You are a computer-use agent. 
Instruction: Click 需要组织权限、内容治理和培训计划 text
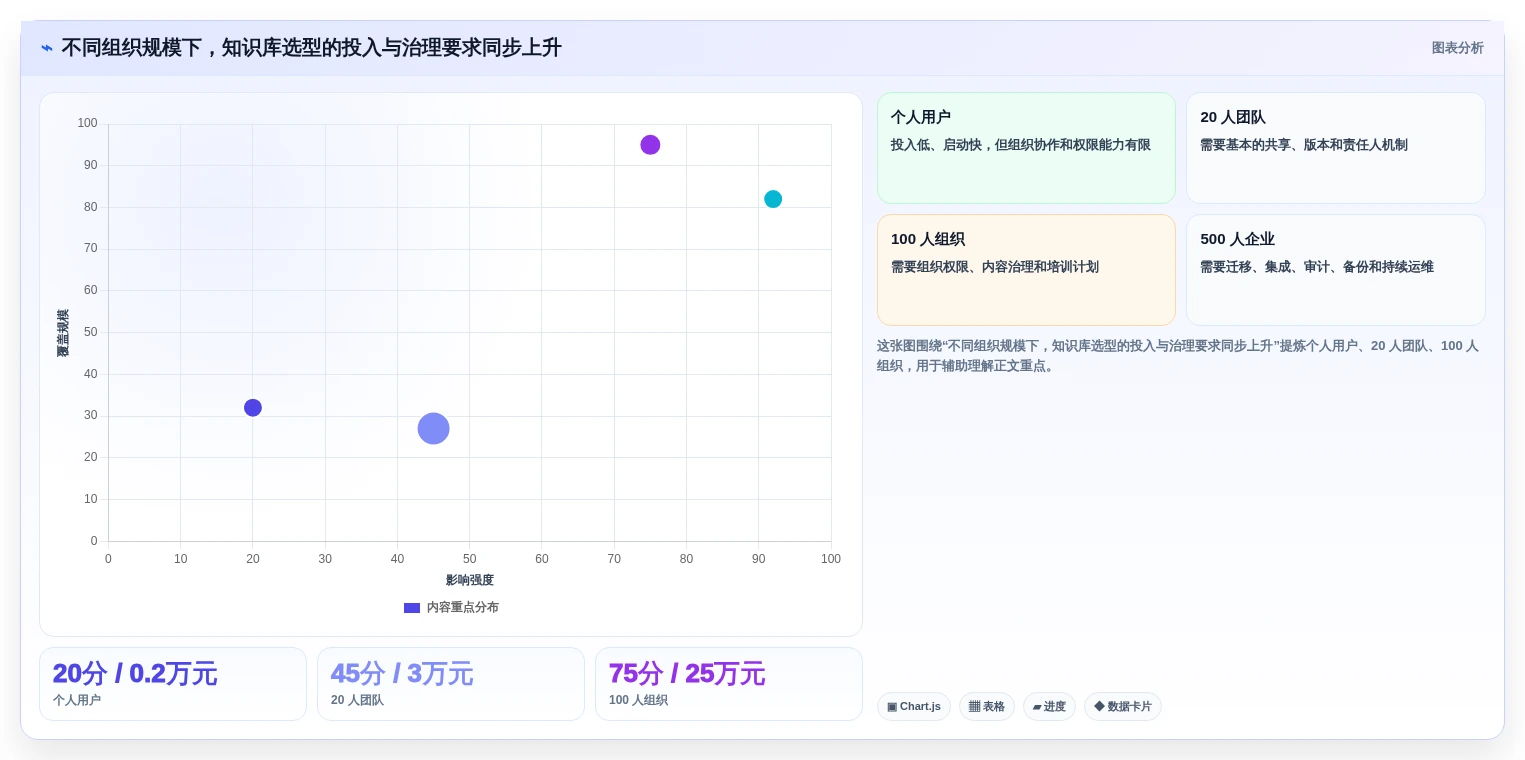click(x=995, y=267)
